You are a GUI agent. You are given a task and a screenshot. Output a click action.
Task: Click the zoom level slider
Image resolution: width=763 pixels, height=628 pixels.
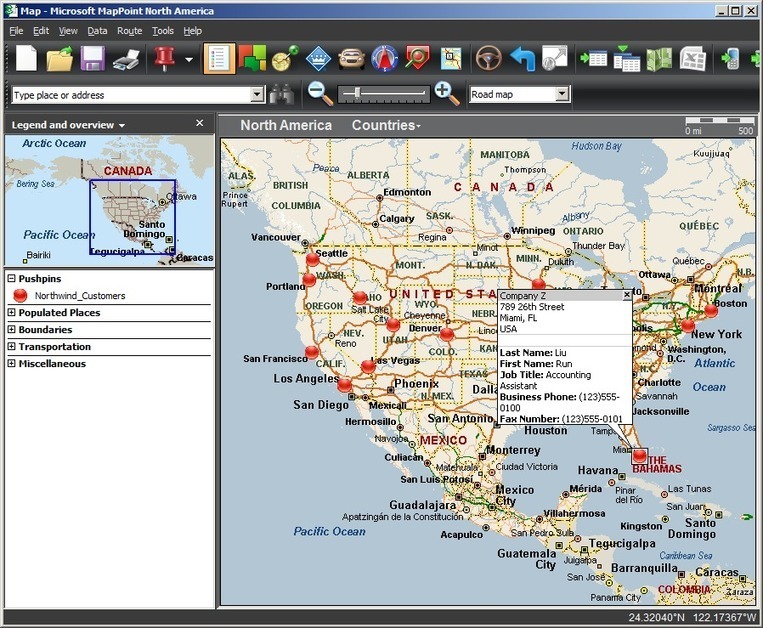tap(384, 94)
